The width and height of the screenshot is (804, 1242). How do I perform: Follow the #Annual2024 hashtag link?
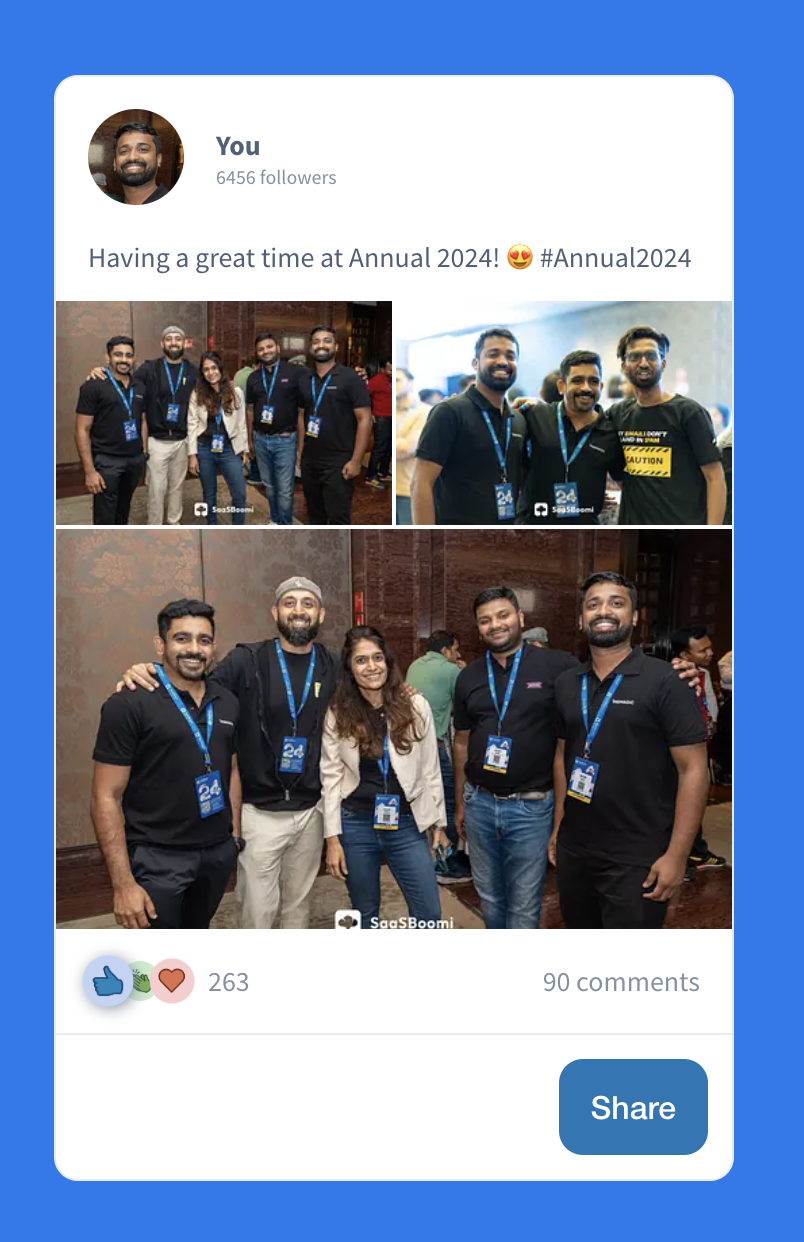pos(615,258)
